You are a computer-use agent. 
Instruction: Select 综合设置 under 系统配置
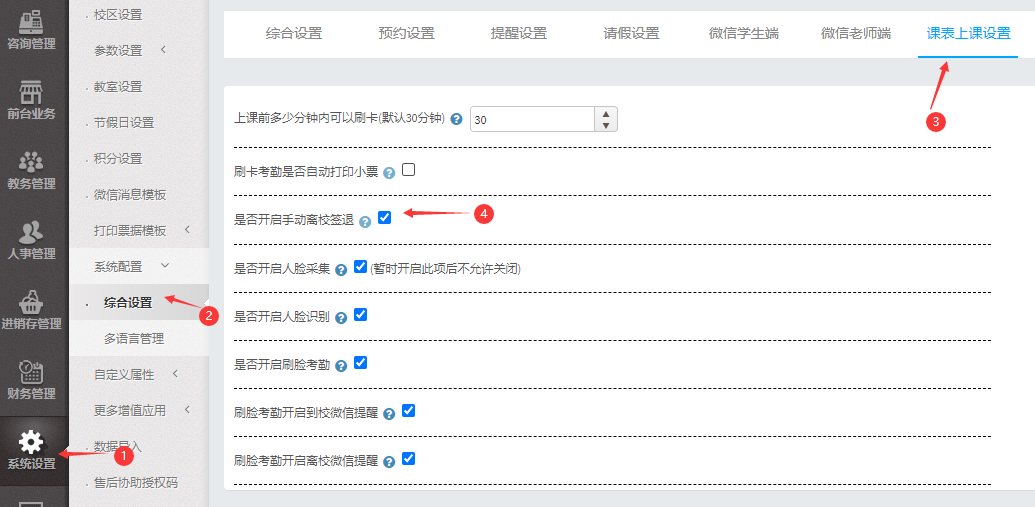click(x=128, y=303)
